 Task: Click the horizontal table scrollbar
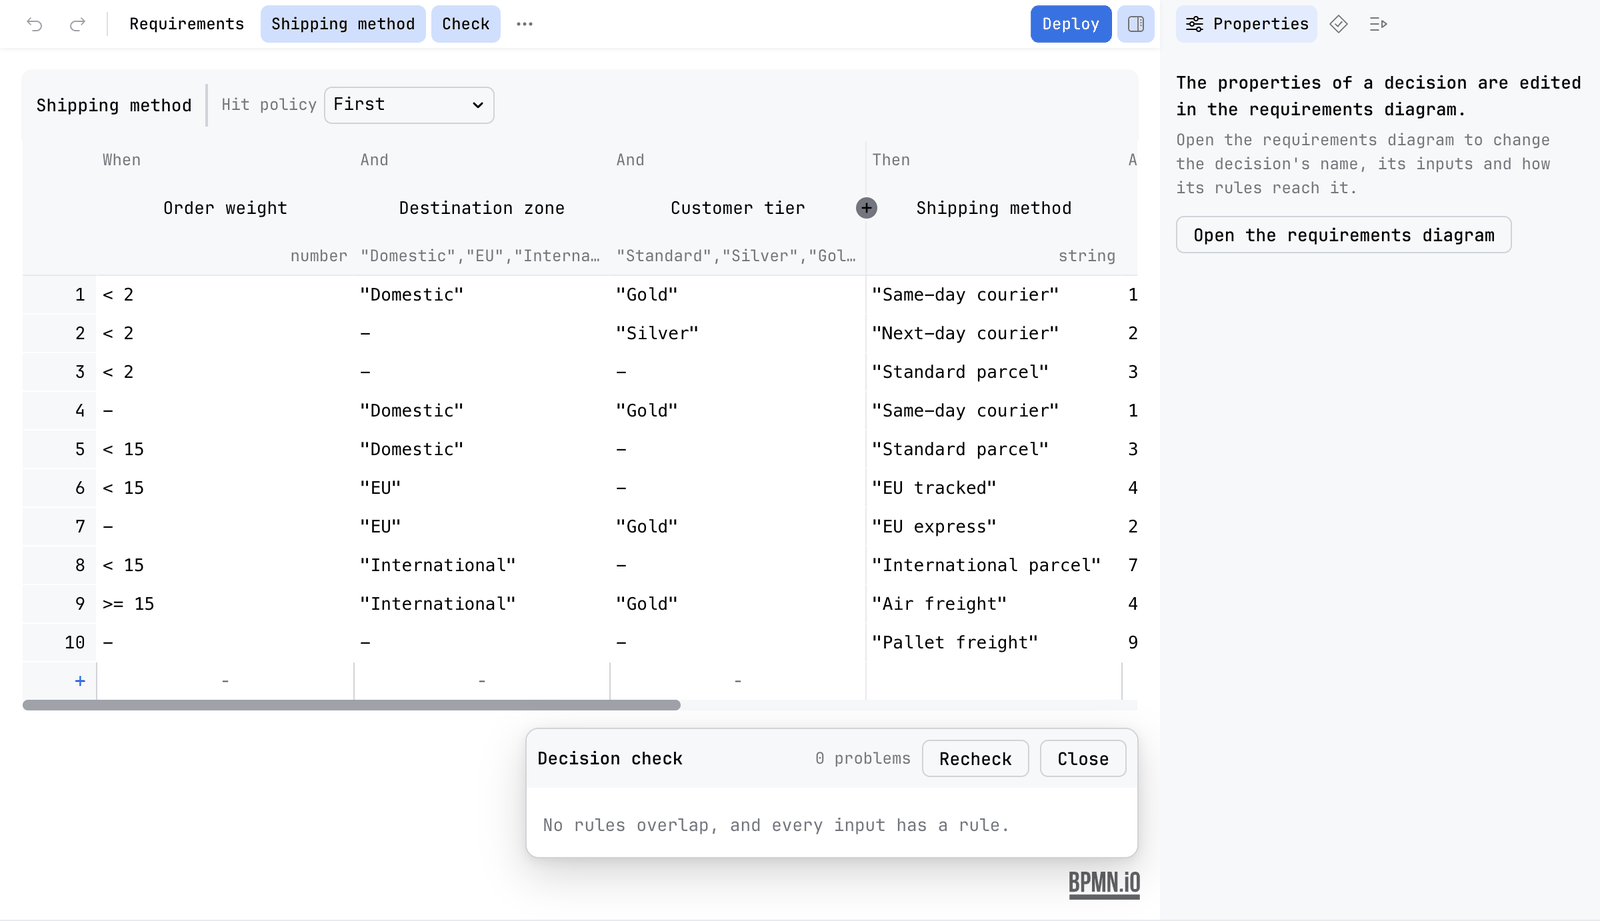pos(351,705)
